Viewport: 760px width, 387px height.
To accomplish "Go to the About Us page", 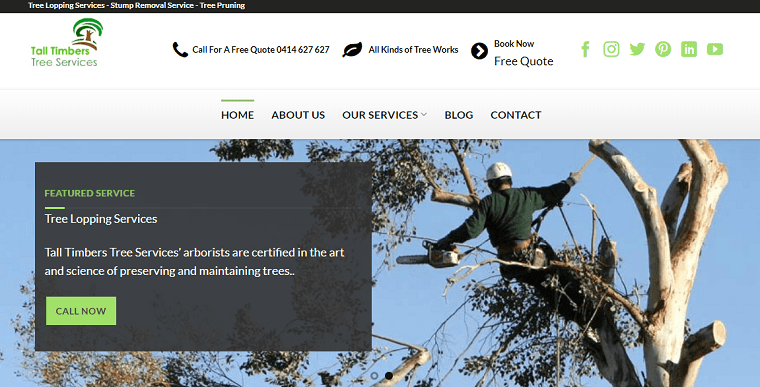I will [298, 115].
